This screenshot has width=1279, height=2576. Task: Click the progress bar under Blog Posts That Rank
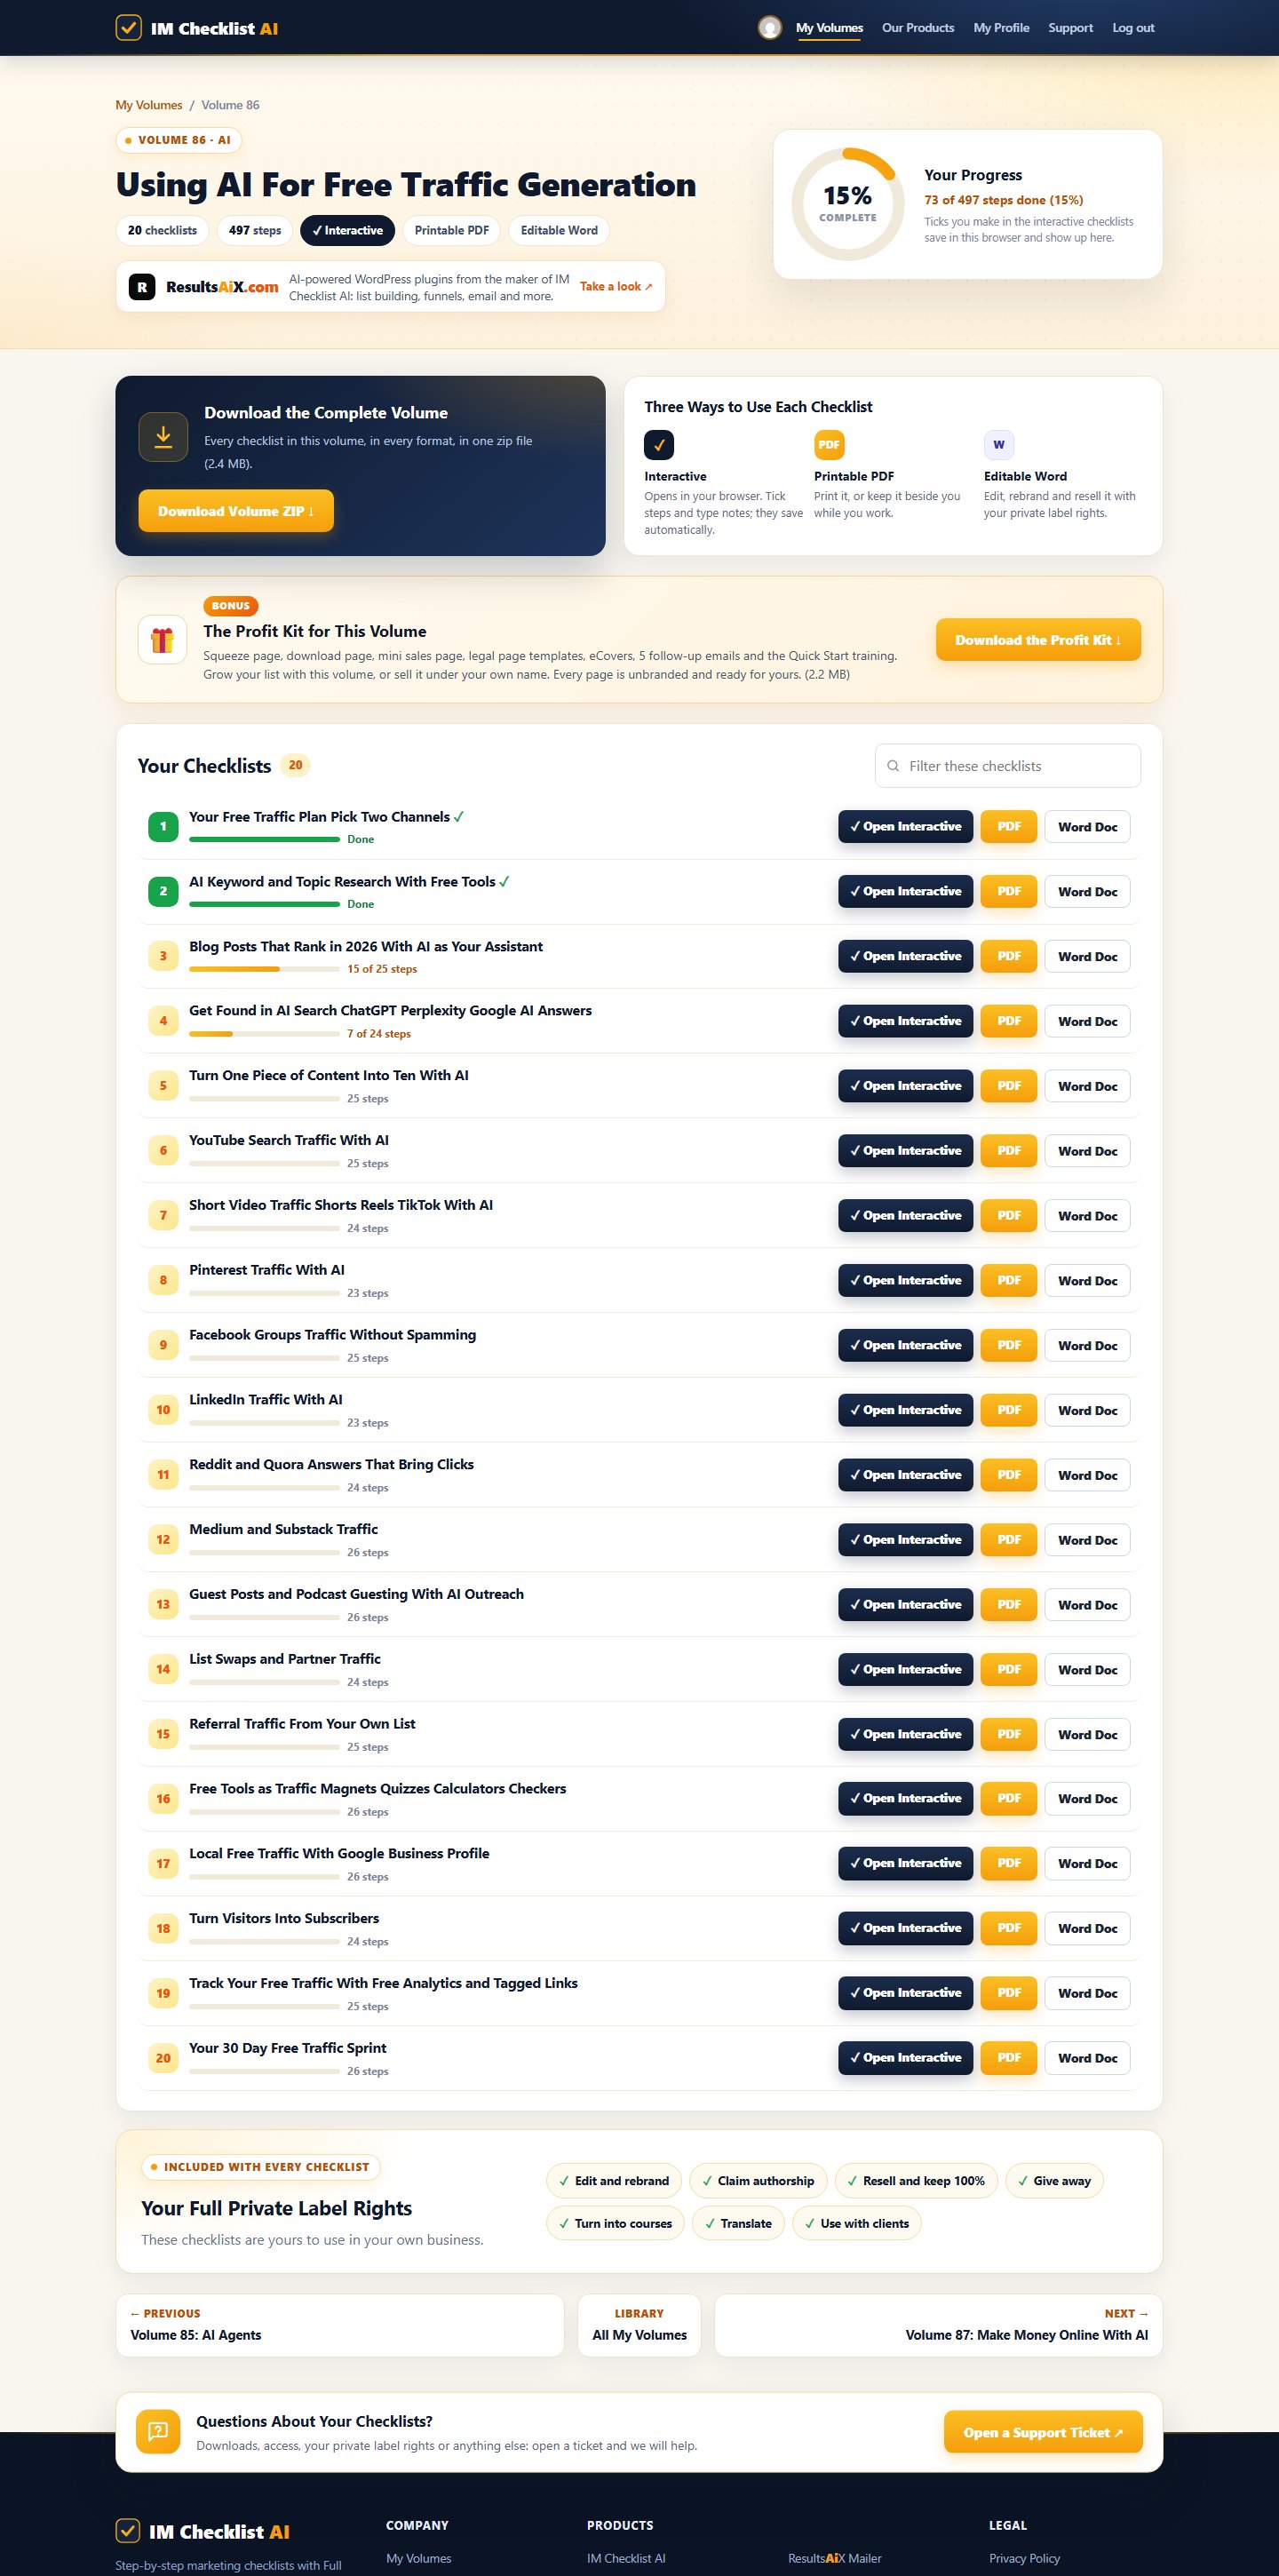264,969
